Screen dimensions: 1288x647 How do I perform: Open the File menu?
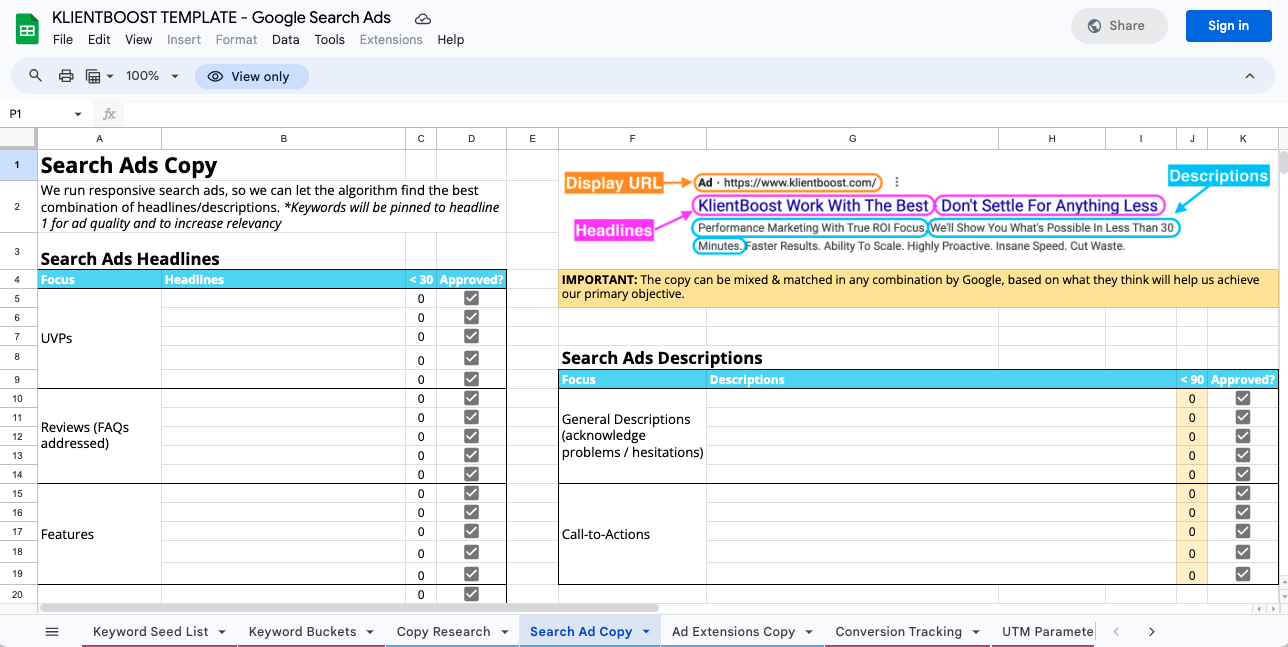pyautogui.click(x=63, y=40)
